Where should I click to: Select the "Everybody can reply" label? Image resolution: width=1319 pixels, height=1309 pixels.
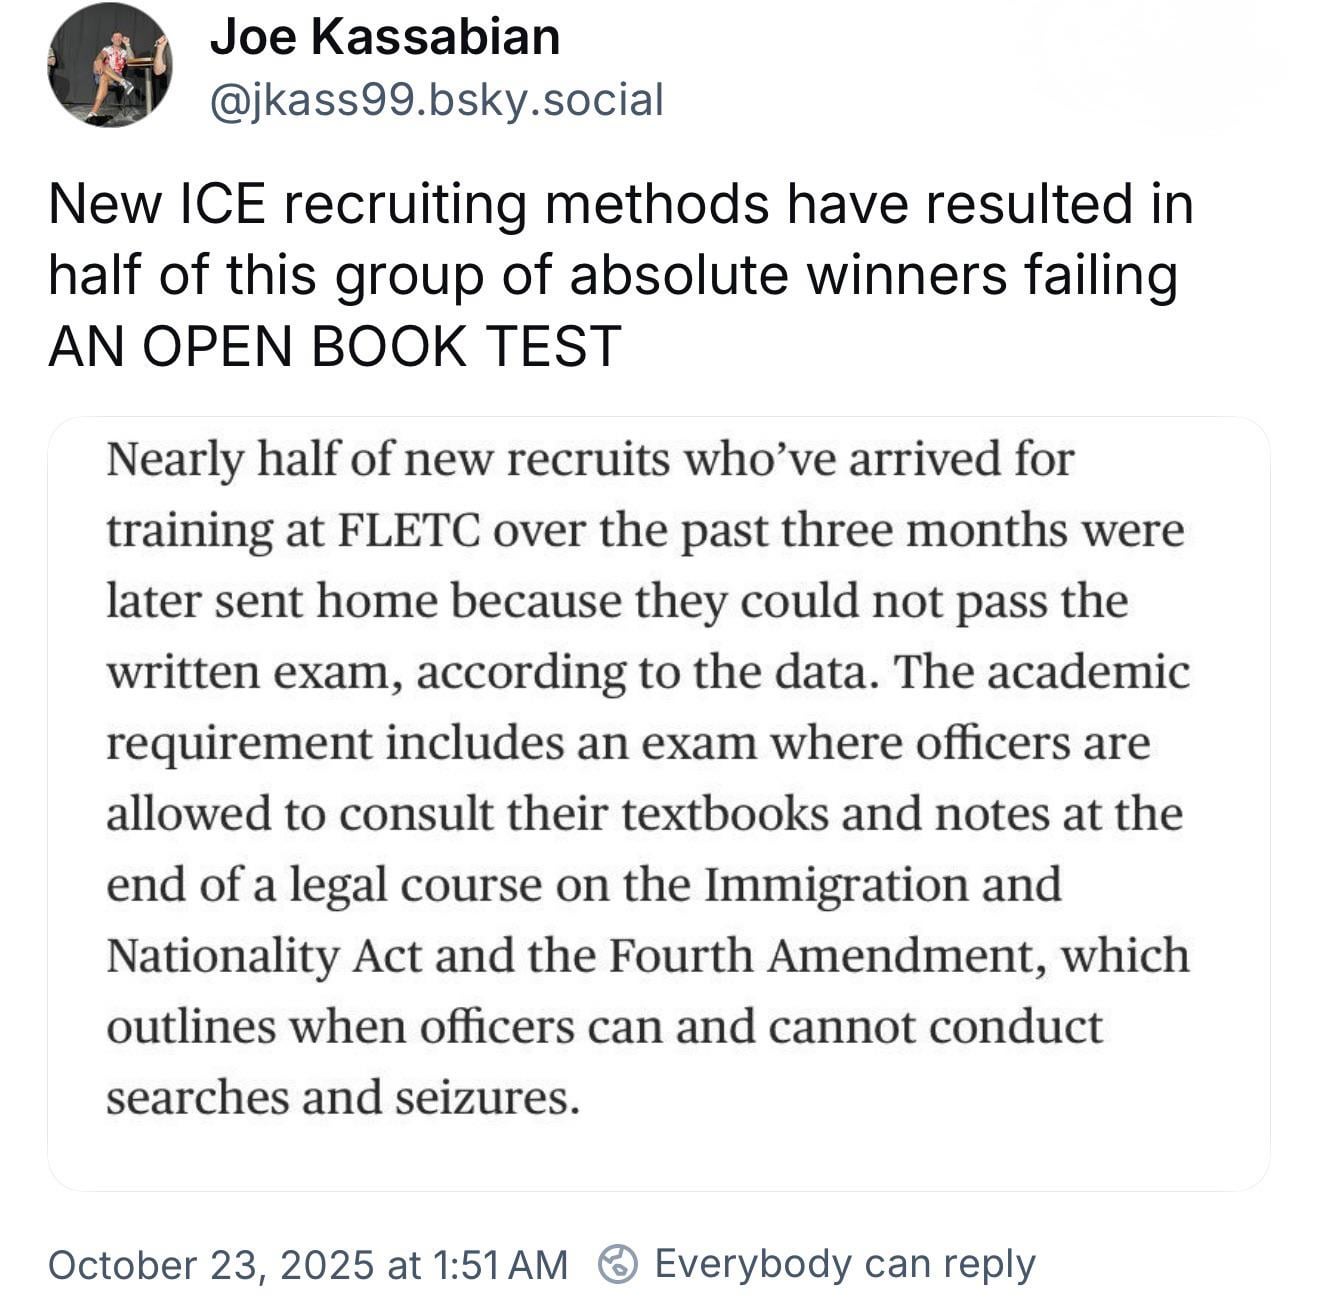point(844,1264)
